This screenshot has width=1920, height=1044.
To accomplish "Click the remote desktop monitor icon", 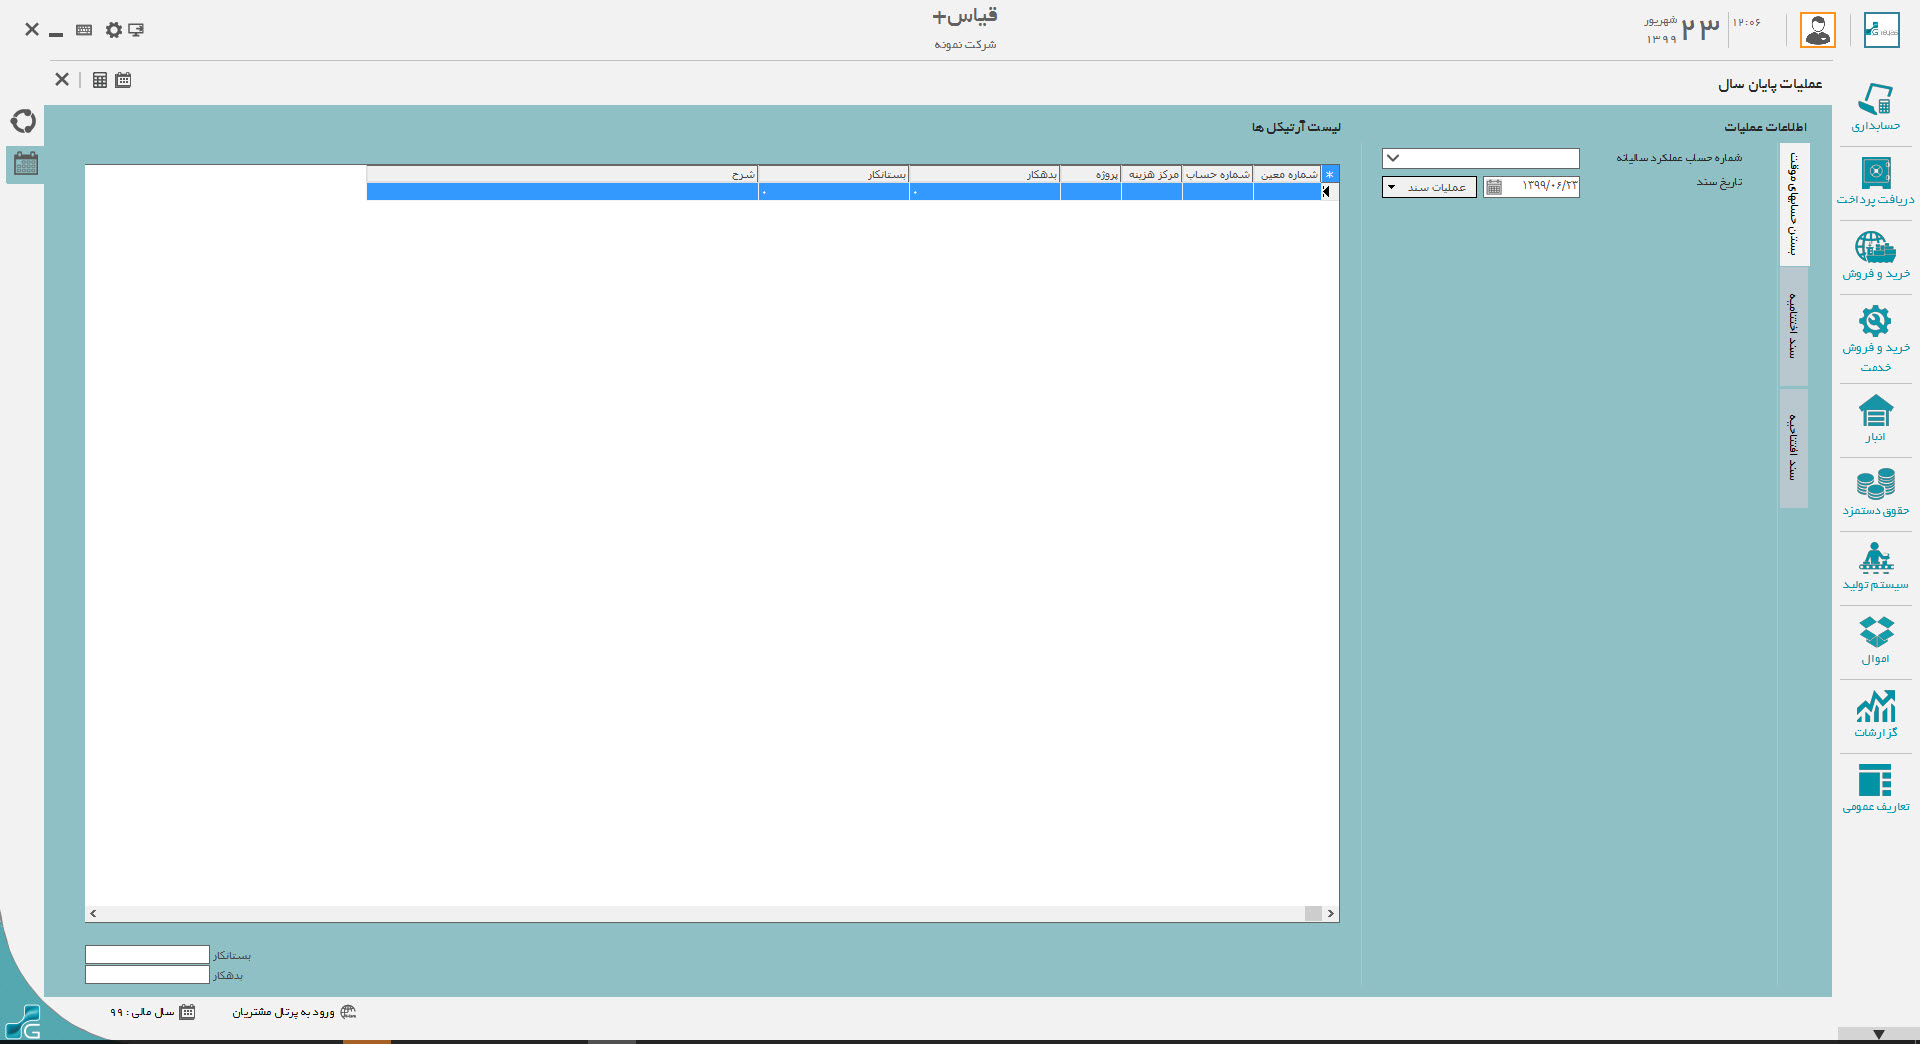I will click(x=136, y=30).
